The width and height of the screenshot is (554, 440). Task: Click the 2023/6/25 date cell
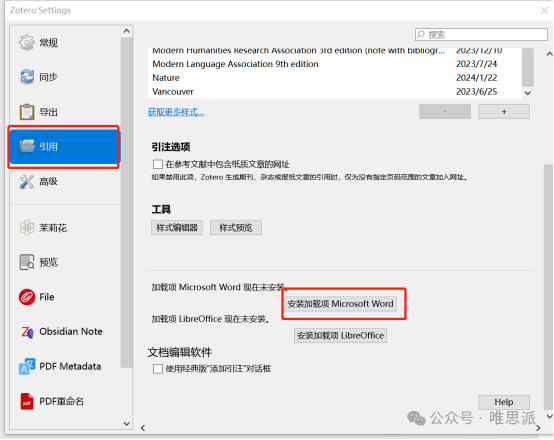pyautogui.click(x=477, y=92)
